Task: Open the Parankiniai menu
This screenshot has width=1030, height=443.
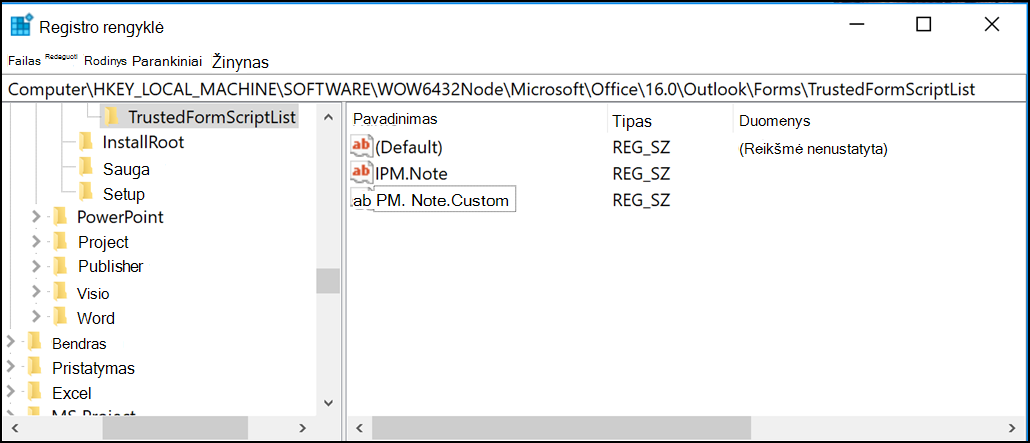Action: tap(168, 61)
